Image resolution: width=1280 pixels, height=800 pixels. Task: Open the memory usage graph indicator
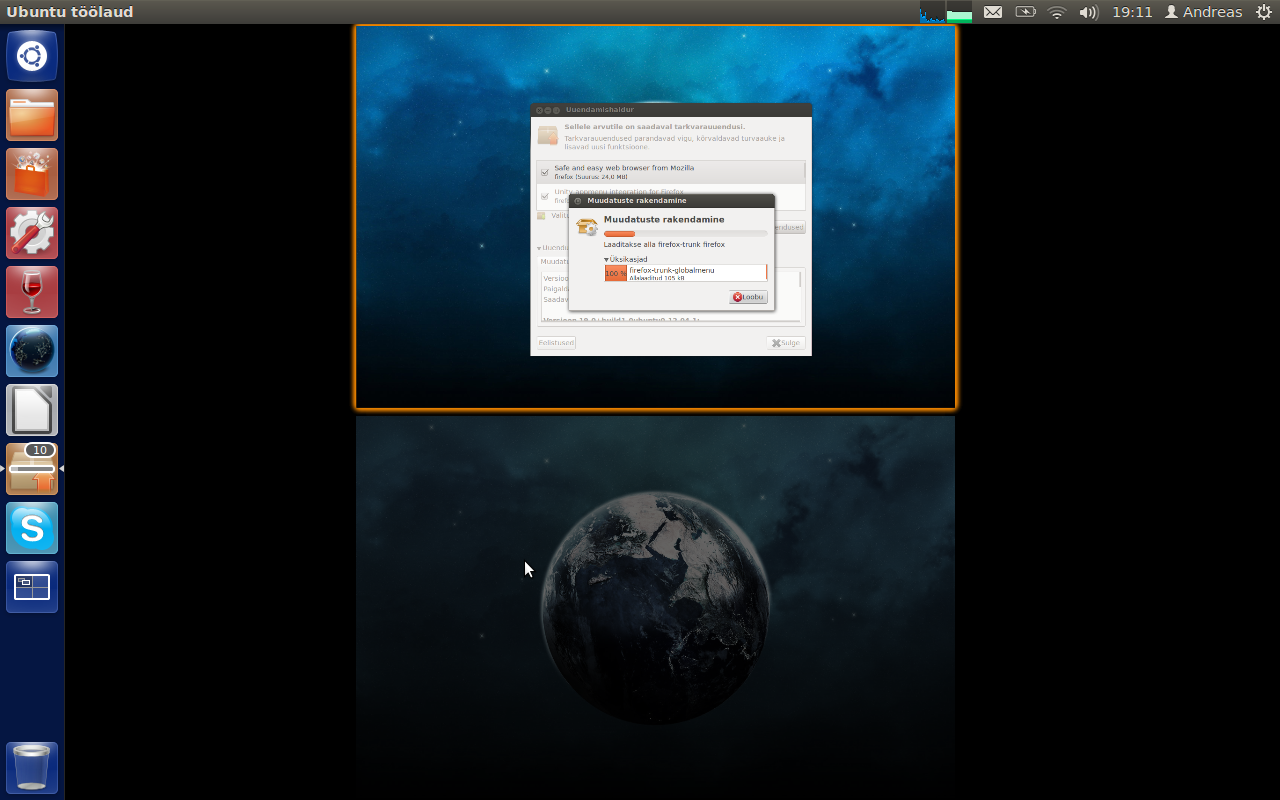(x=959, y=12)
